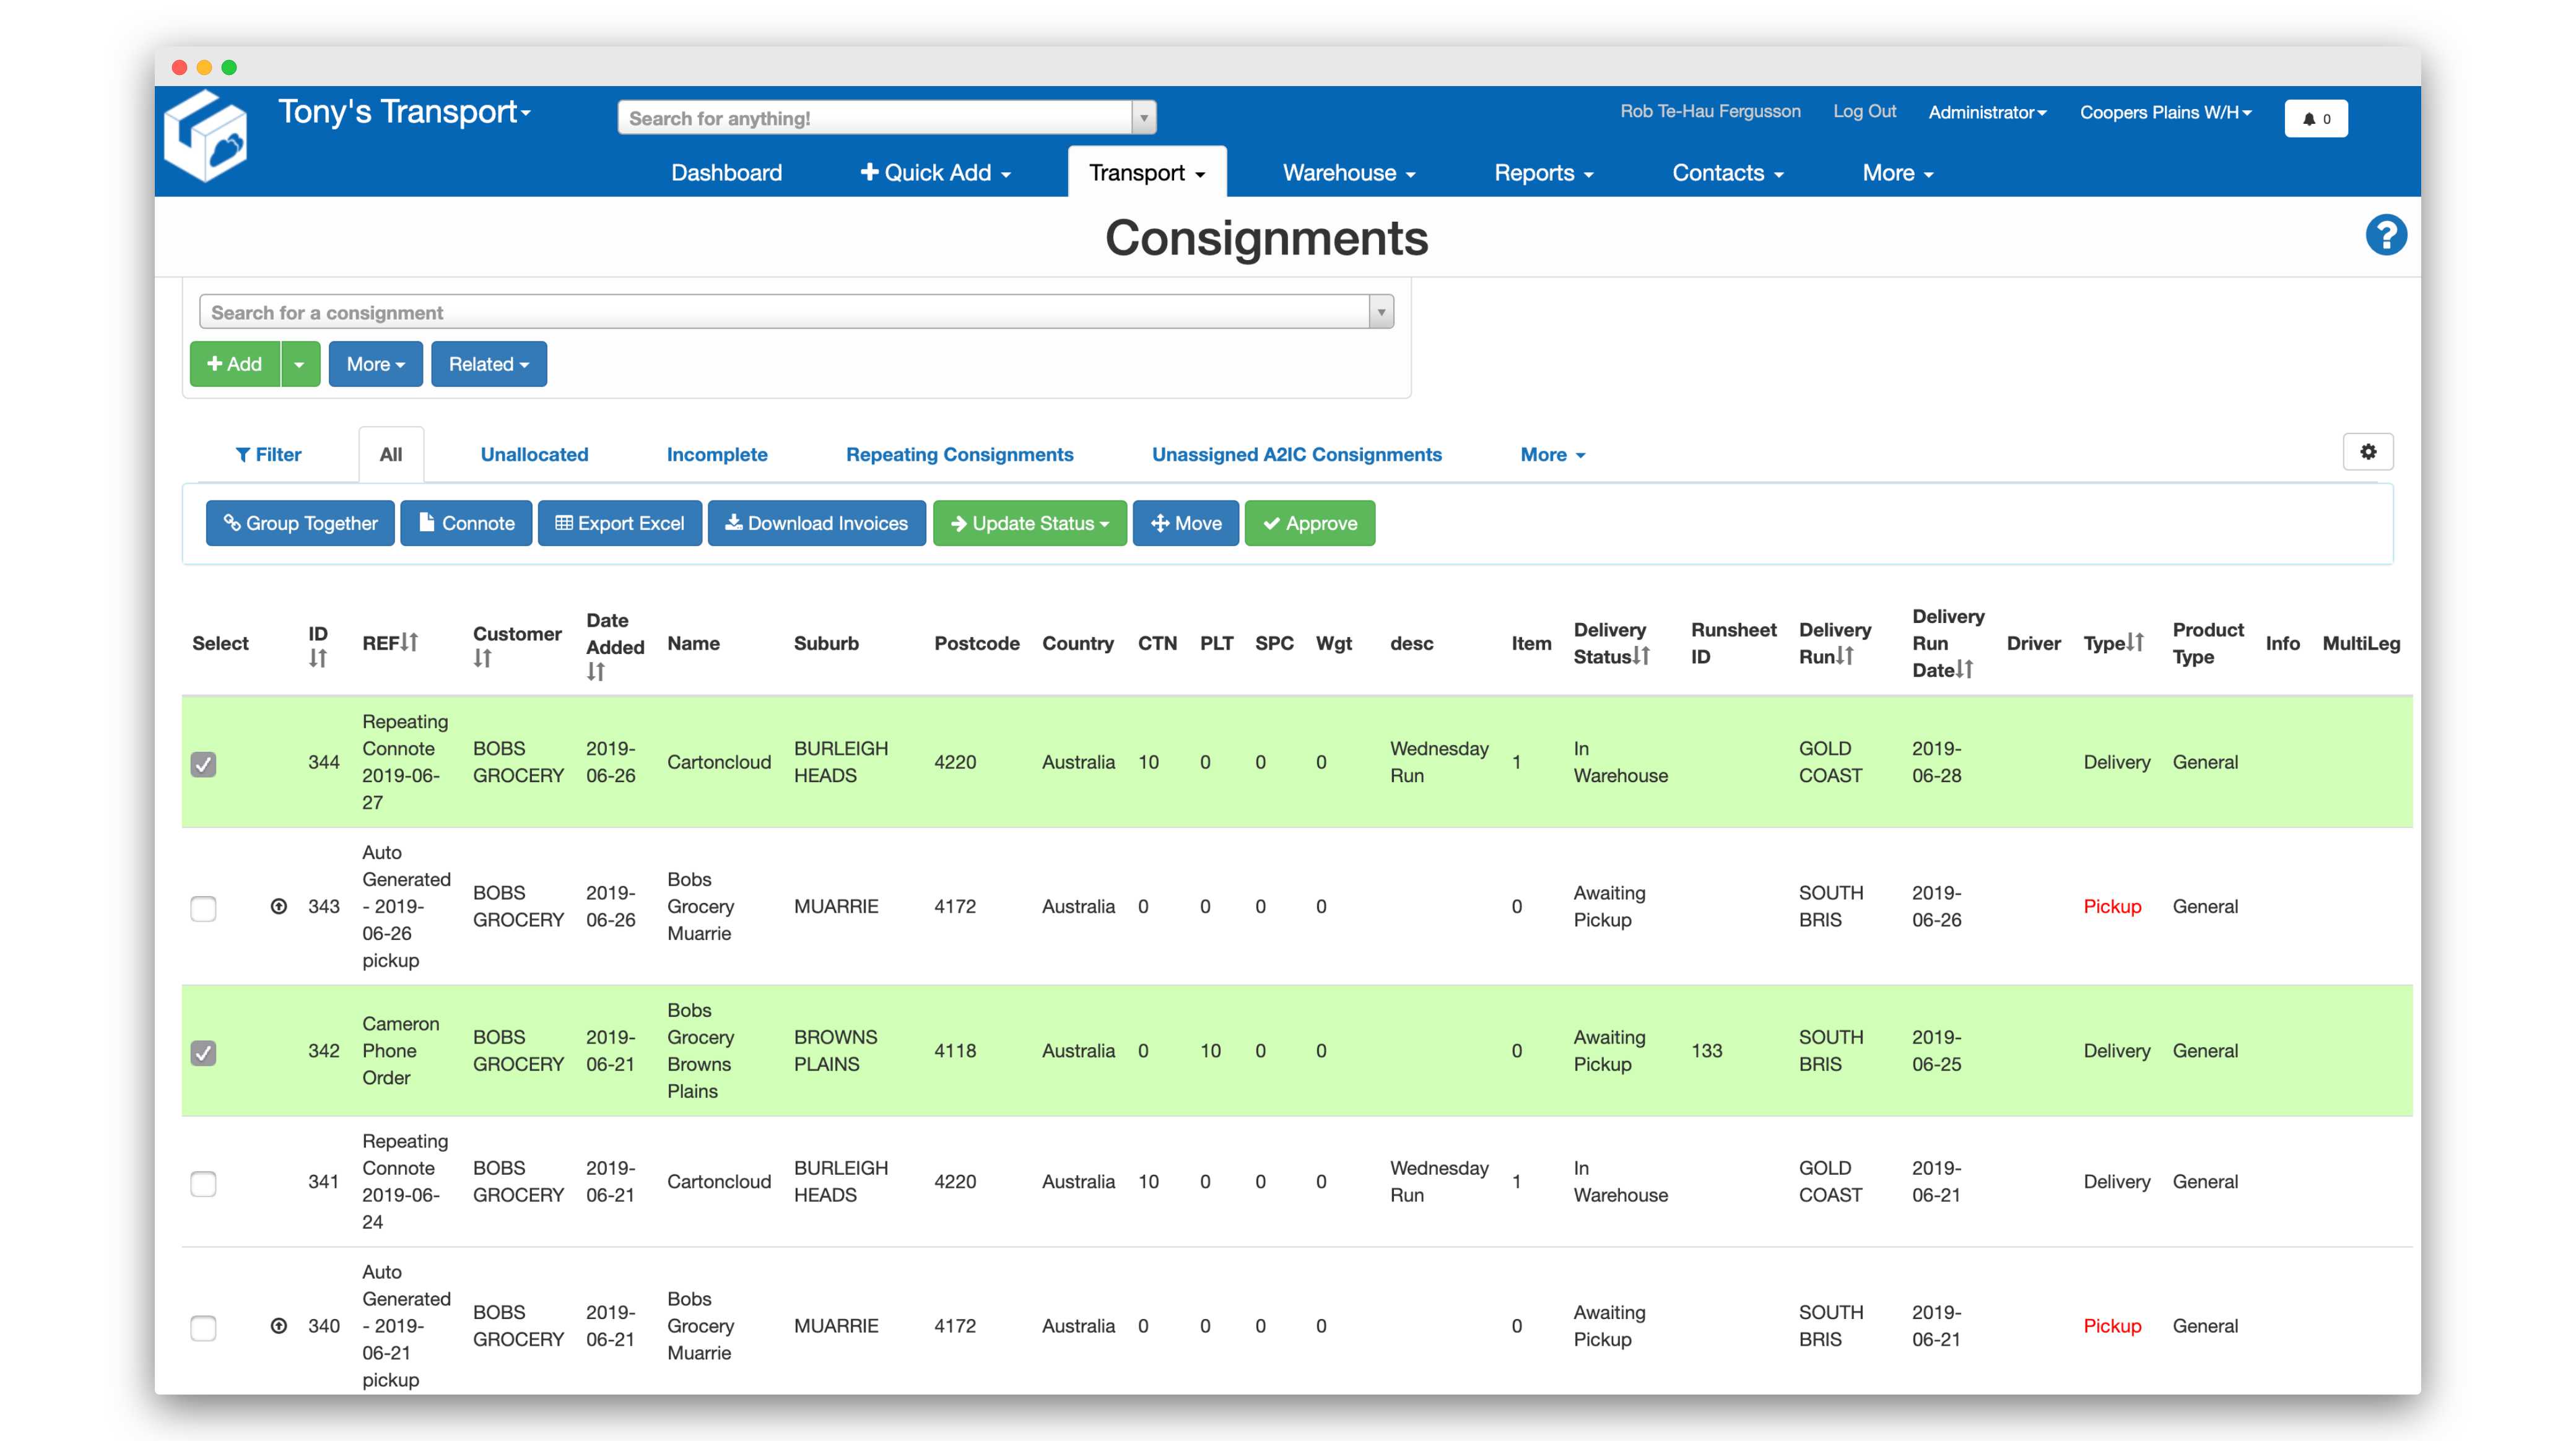
Task: Click the Search for a consignment field
Action: click(783, 312)
